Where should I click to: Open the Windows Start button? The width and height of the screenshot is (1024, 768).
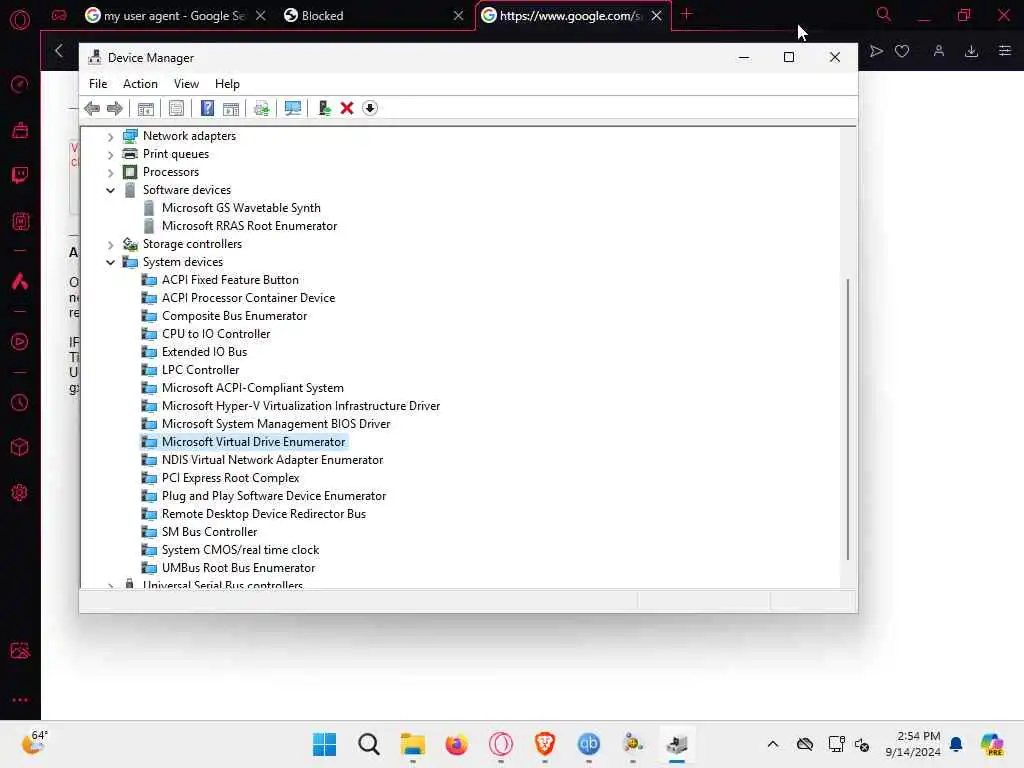tap(324, 744)
